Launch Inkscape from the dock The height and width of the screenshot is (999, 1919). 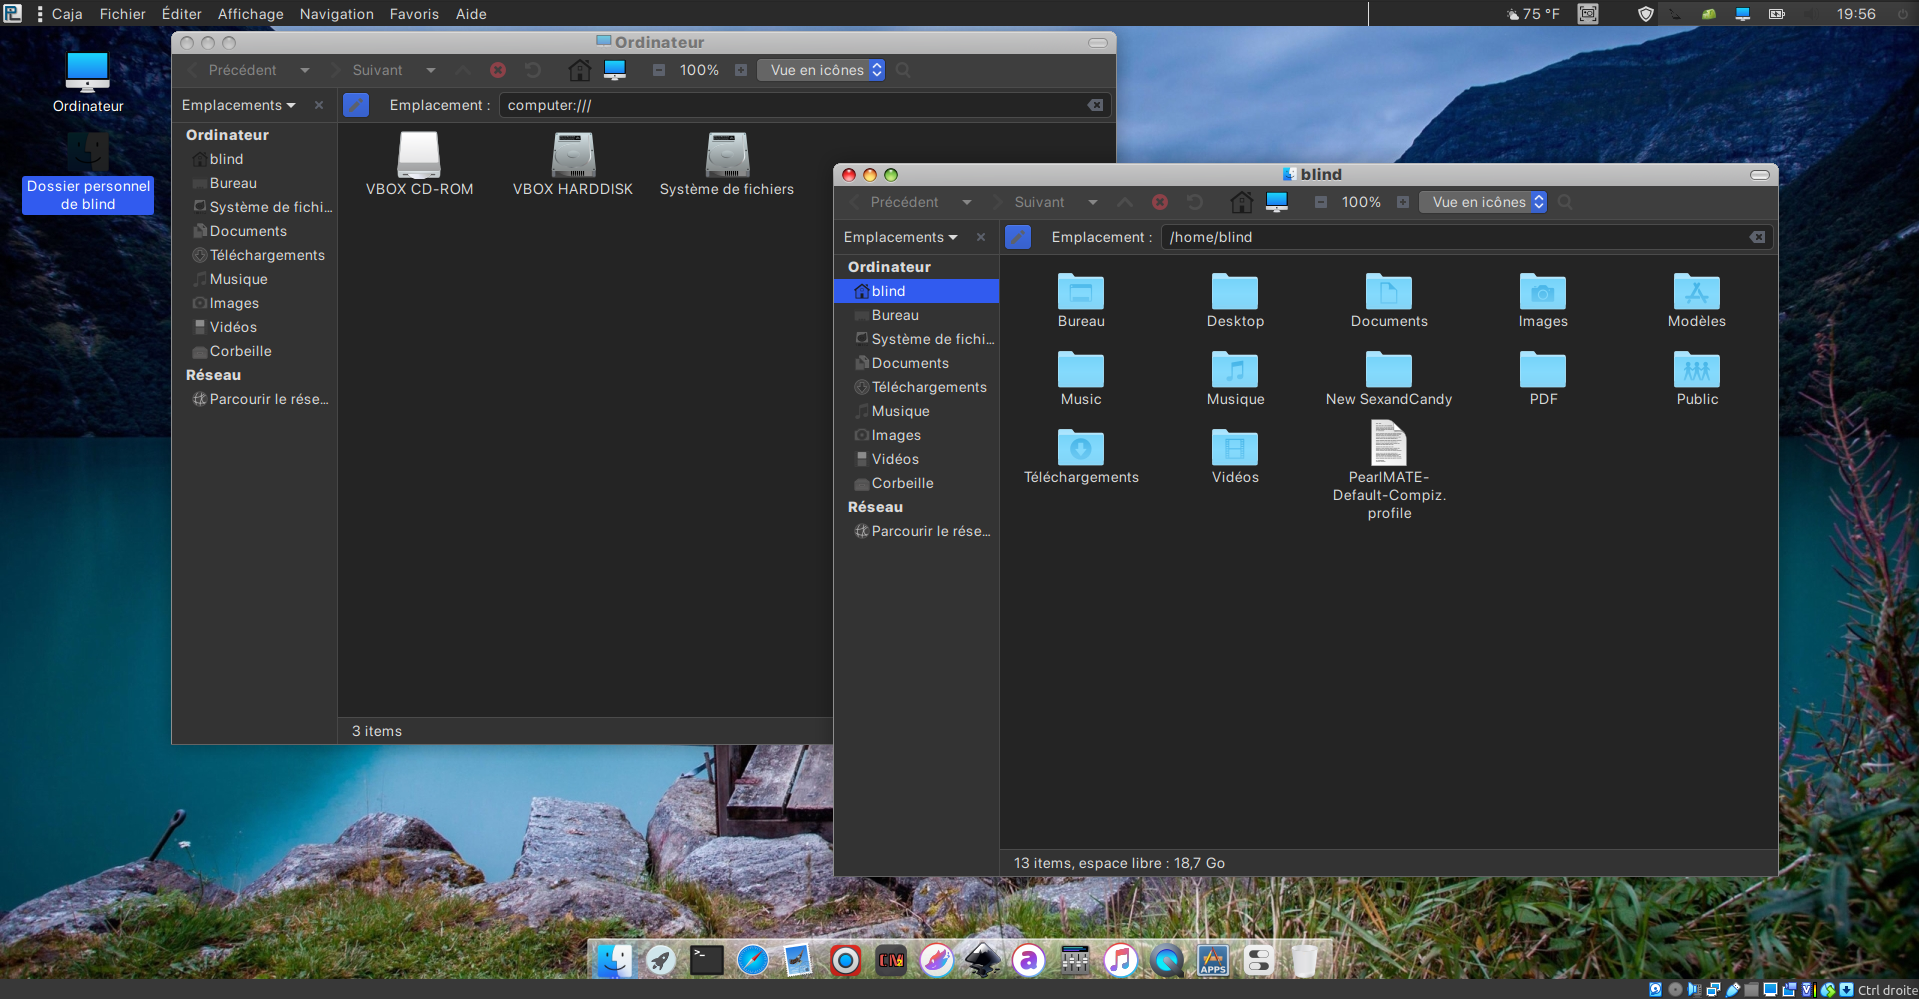click(x=983, y=961)
